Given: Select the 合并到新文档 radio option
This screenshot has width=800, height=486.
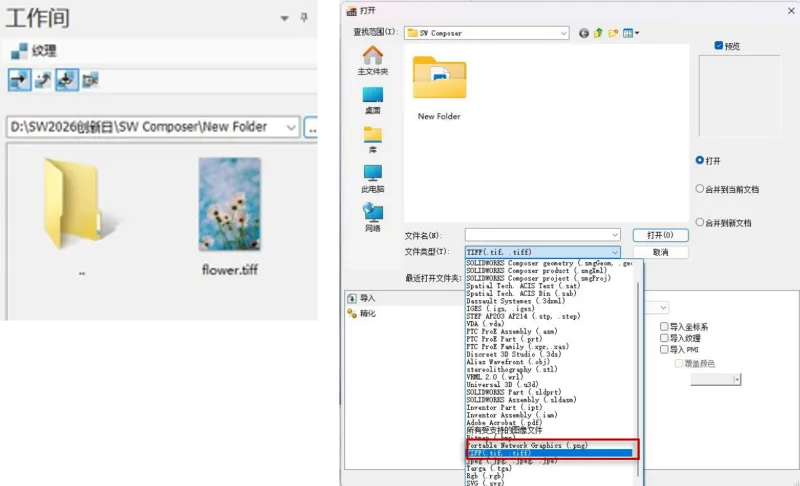Looking at the screenshot, I should (699, 222).
